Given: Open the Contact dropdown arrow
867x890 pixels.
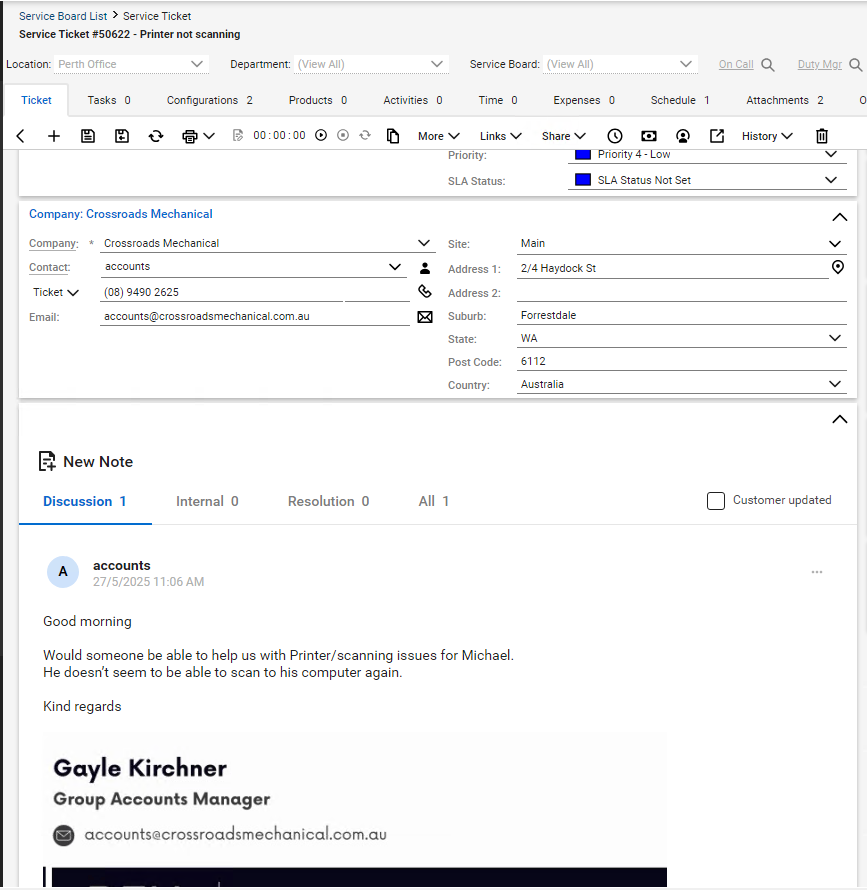Looking at the screenshot, I should click(x=395, y=267).
